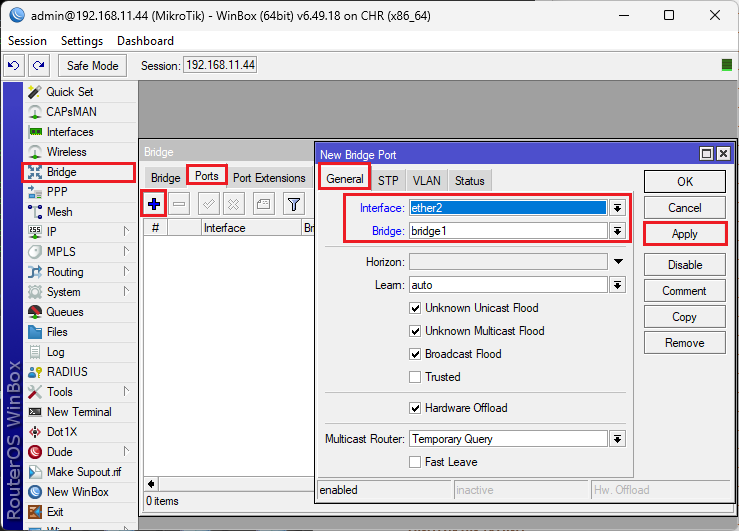Click the filter funnel icon
The height and width of the screenshot is (531, 739).
(293, 204)
